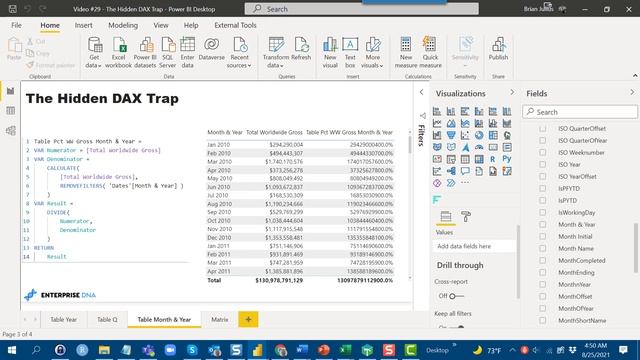This screenshot has height=360, width=640.
Task: Insert a Text box
Action: pyautogui.click(x=350, y=52)
